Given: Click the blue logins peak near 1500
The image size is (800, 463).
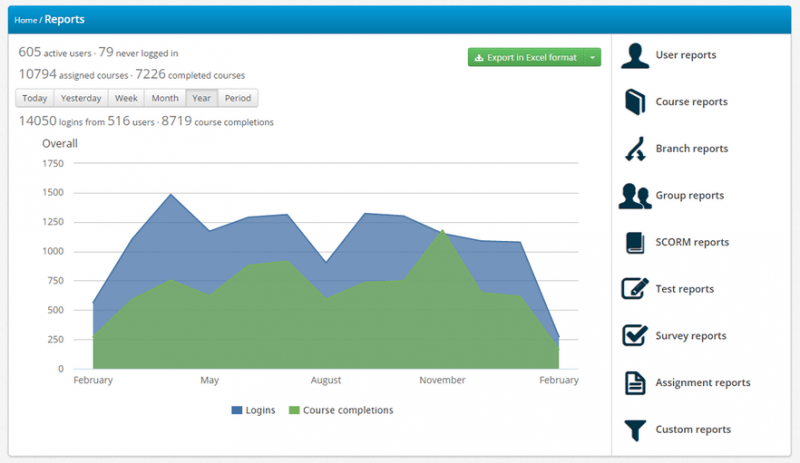Looking at the screenshot, I should click(171, 194).
